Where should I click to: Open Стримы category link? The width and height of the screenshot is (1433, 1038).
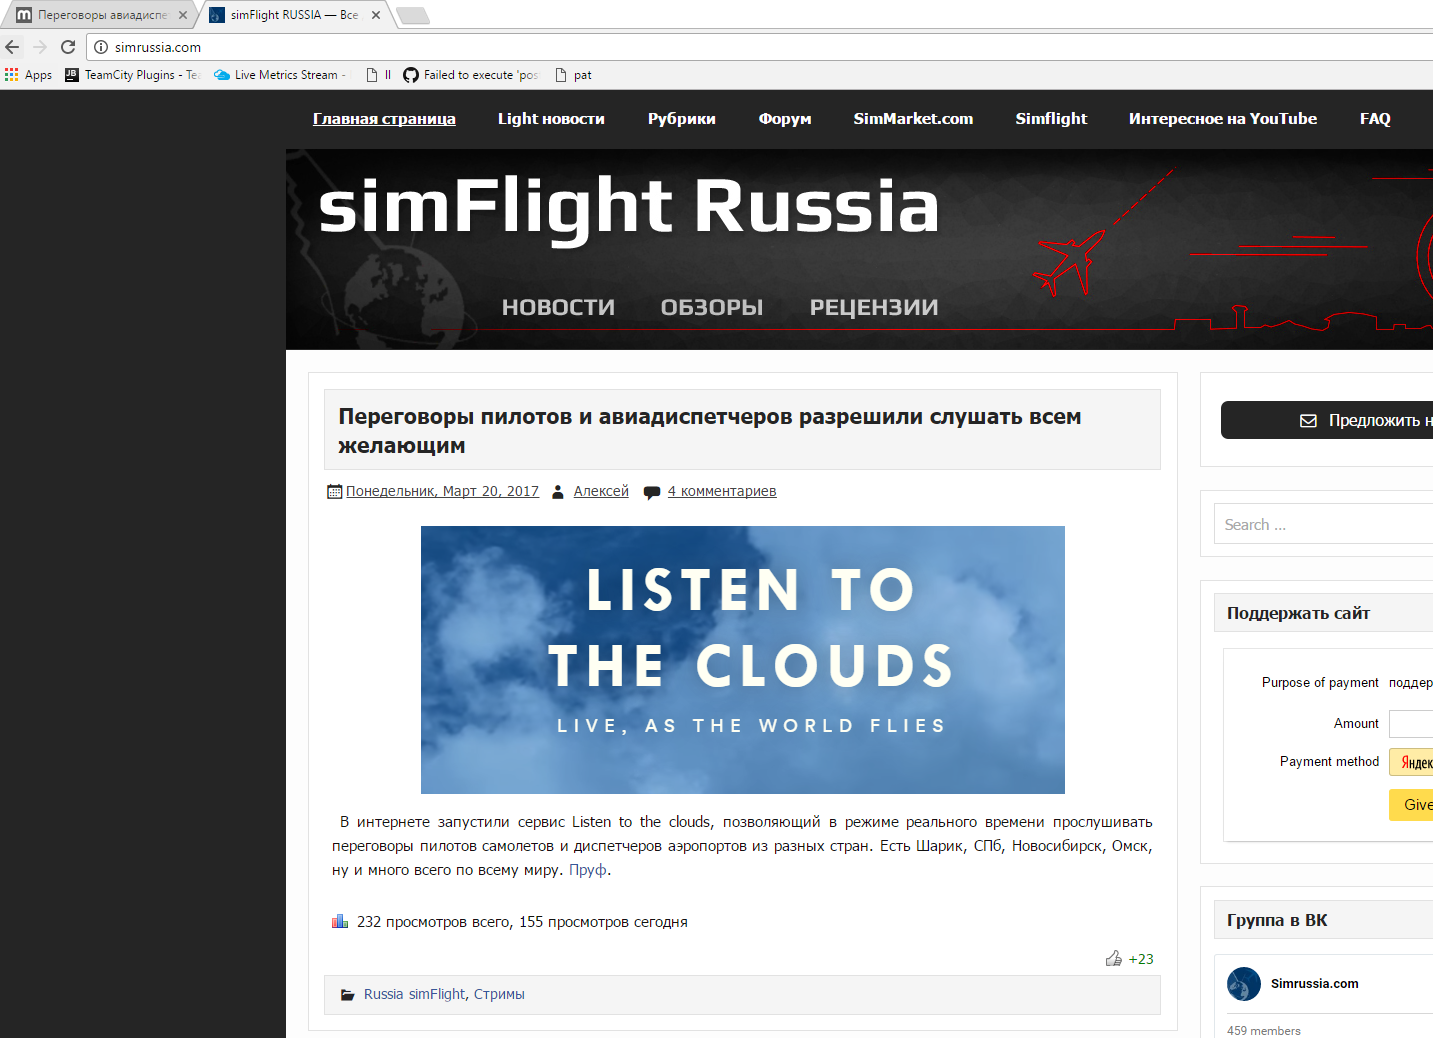tap(499, 994)
